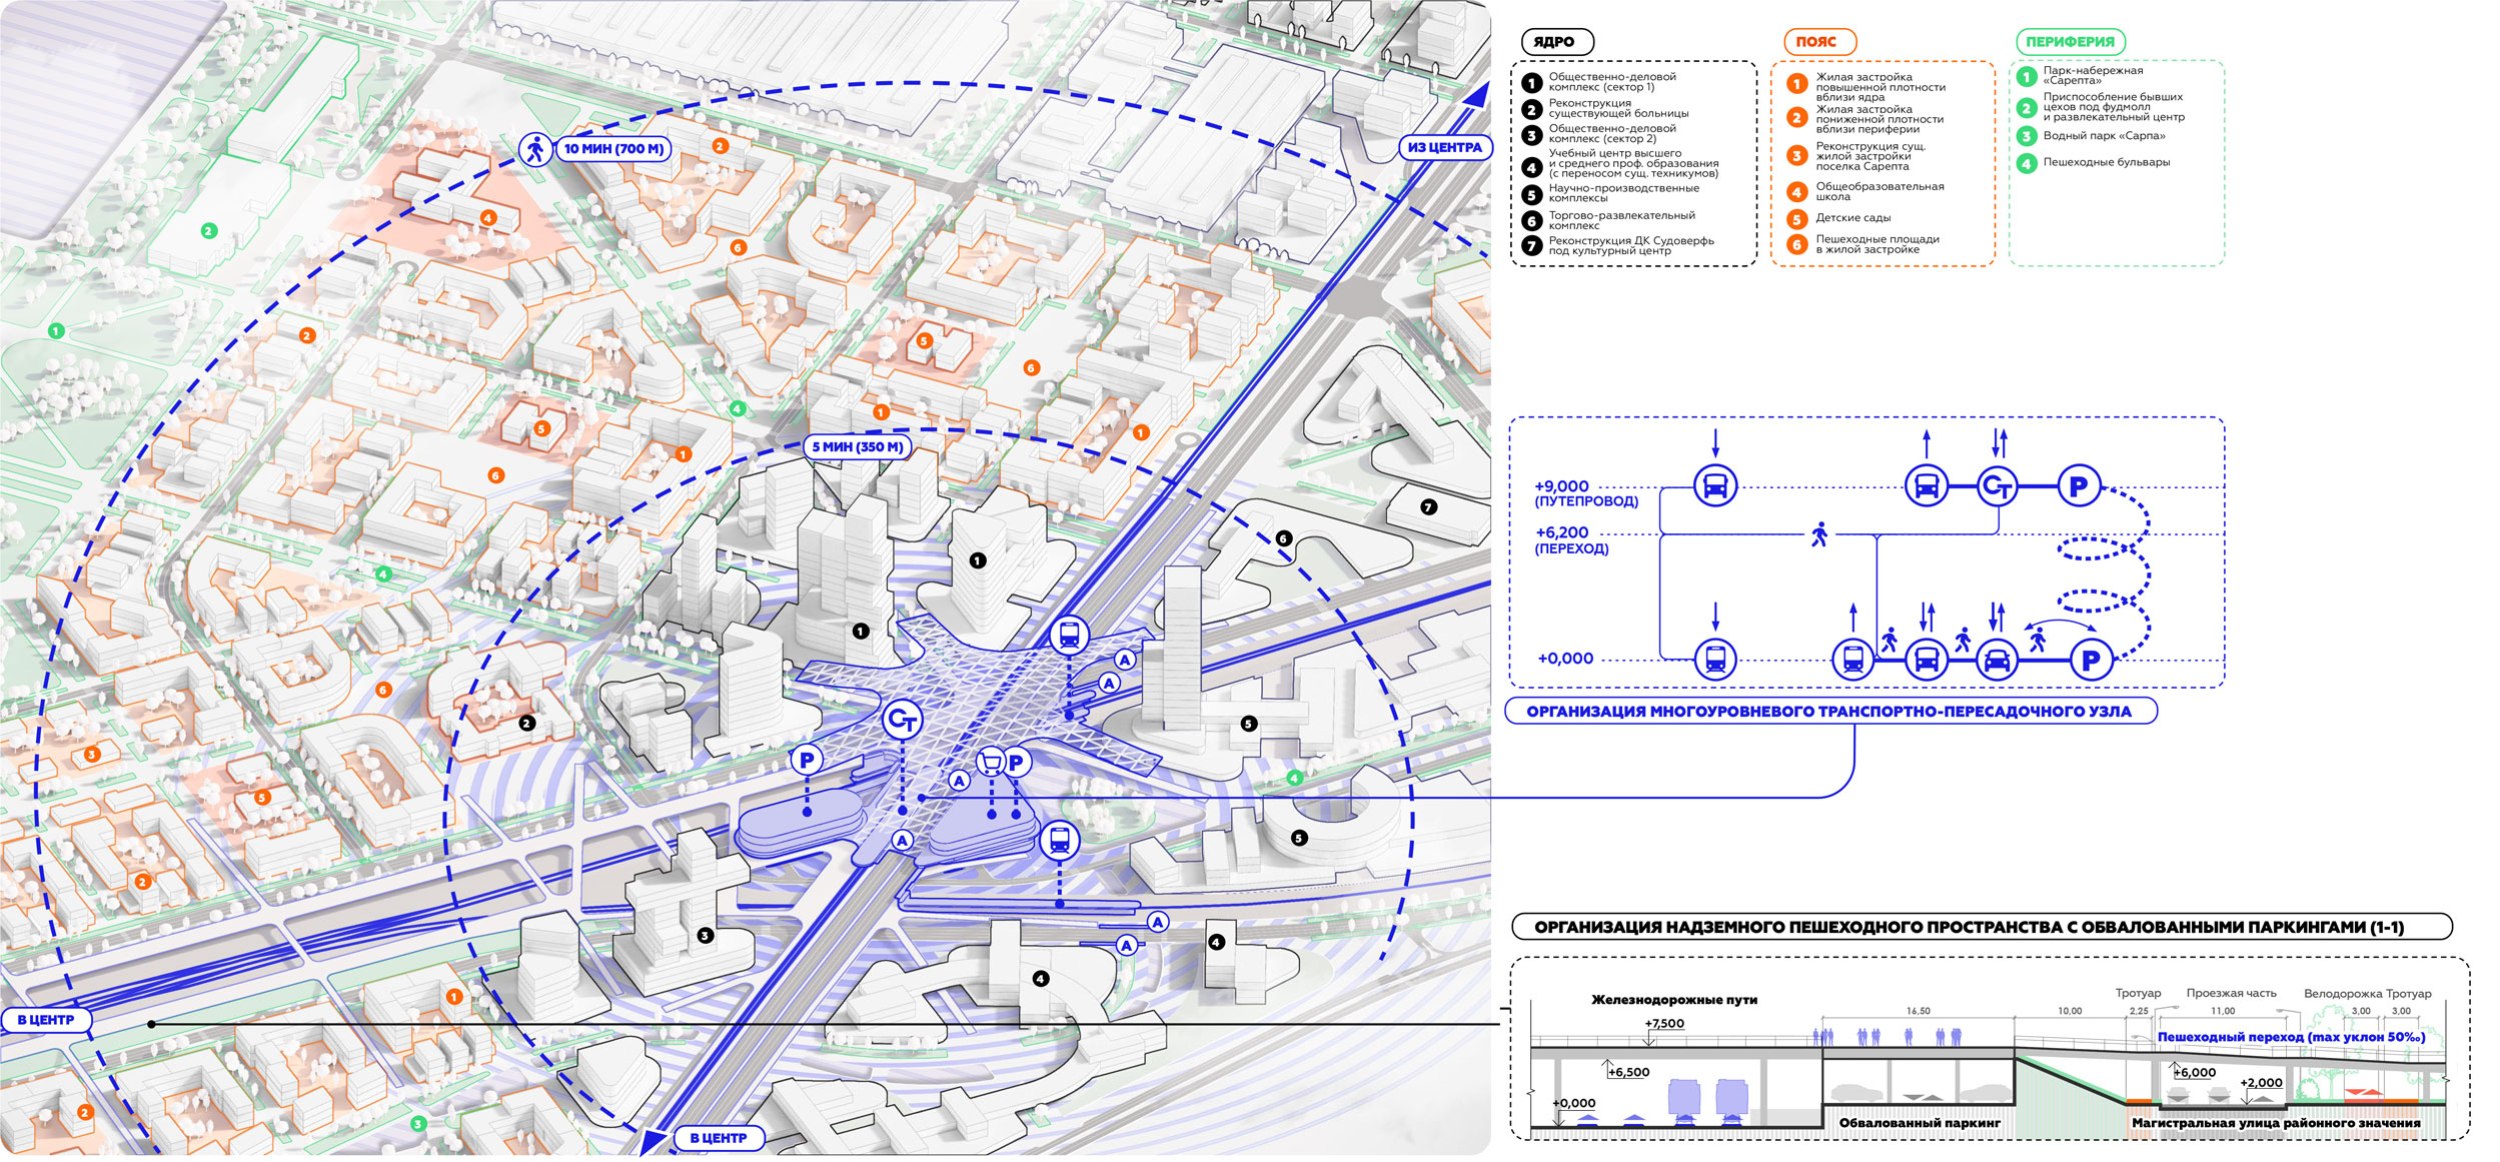
Task: Select the ПОЯС legend header
Action: 1819,42
